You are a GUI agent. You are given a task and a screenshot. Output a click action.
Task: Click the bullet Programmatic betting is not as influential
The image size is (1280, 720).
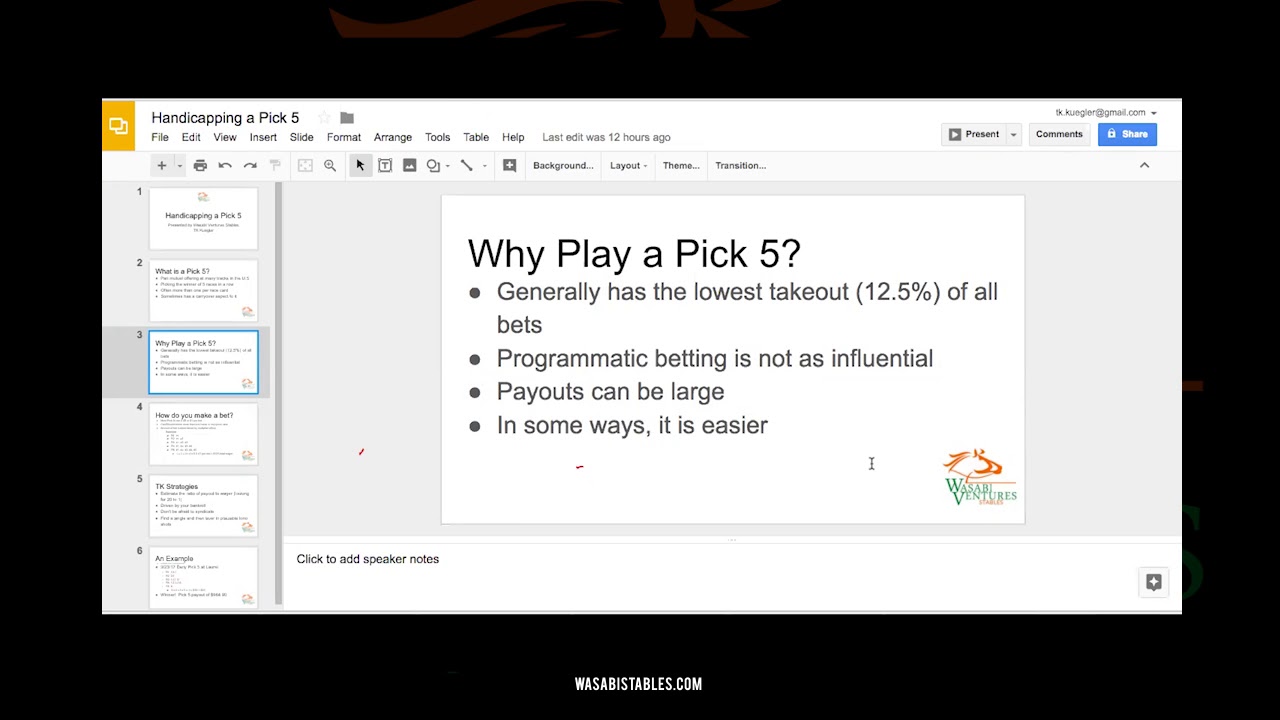tap(714, 358)
